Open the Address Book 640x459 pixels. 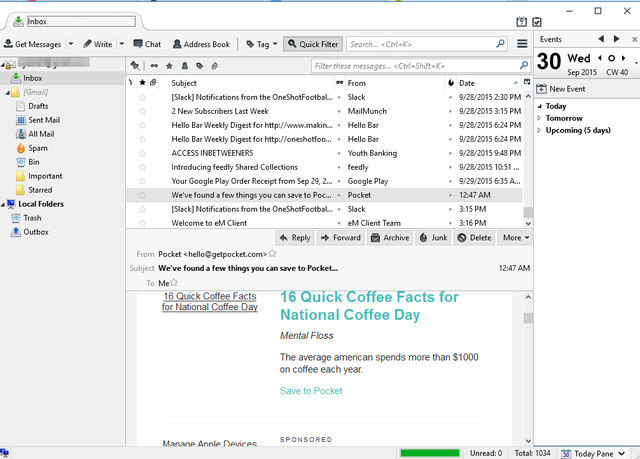pos(201,44)
